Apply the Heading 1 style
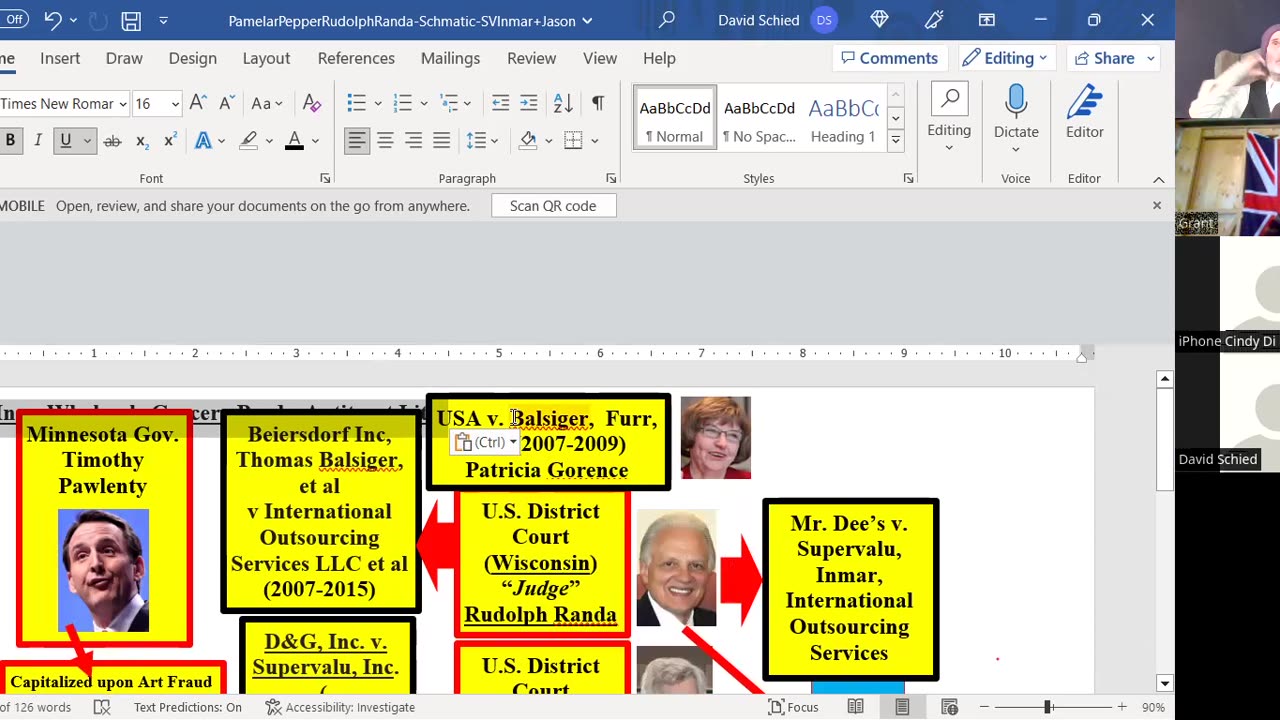The height and width of the screenshot is (720, 1280). pyautogui.click(x=843, y=119)
